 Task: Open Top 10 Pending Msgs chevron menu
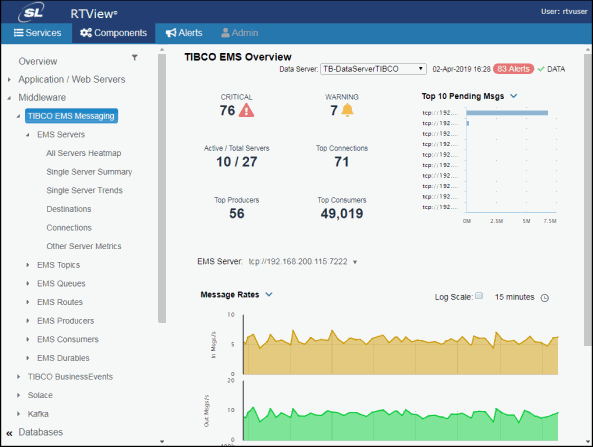tap(513, 96)
